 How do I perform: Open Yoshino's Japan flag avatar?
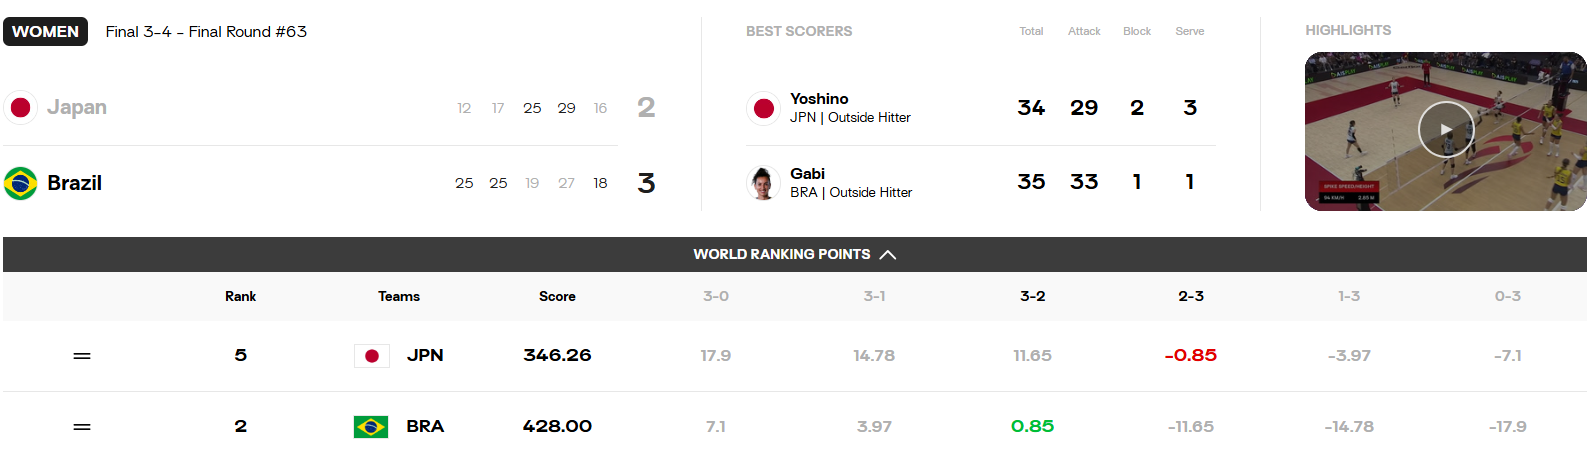coord(763,108)
